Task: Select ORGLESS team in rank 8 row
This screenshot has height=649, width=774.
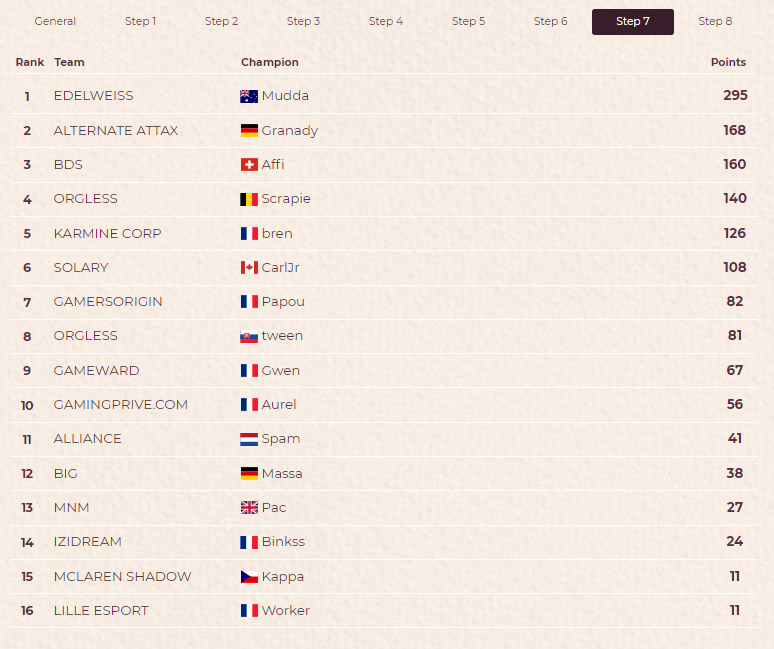Action: point(85,336)
